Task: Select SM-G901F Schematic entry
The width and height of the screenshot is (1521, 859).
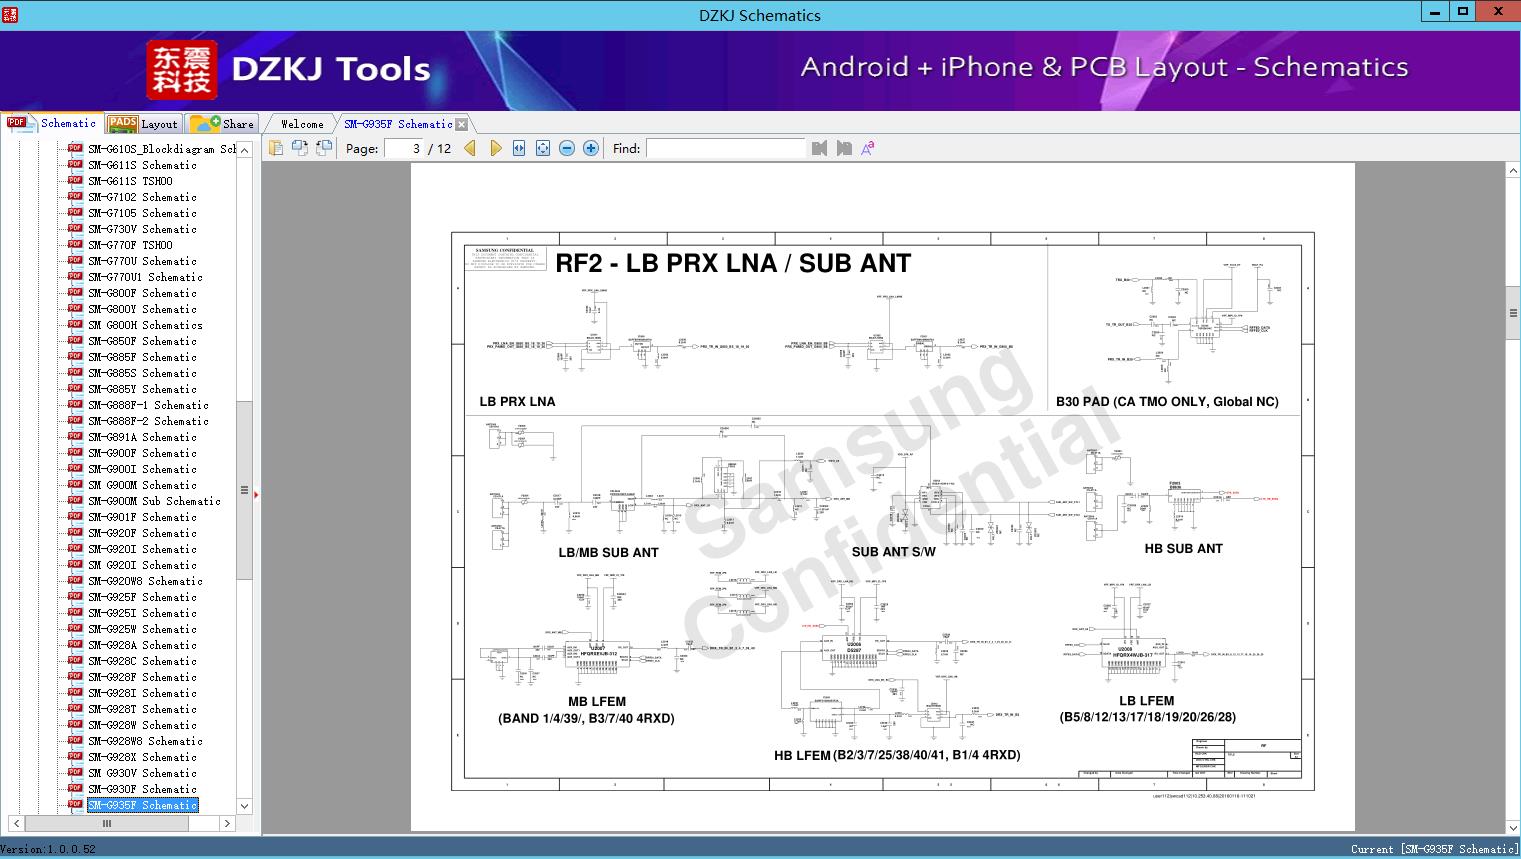Action: (142, 517)
